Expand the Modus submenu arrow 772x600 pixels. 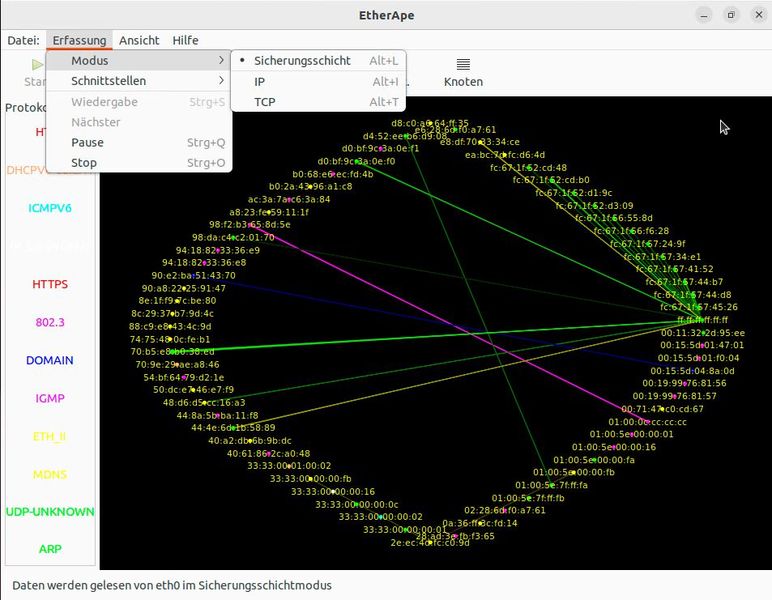(221, 60)
